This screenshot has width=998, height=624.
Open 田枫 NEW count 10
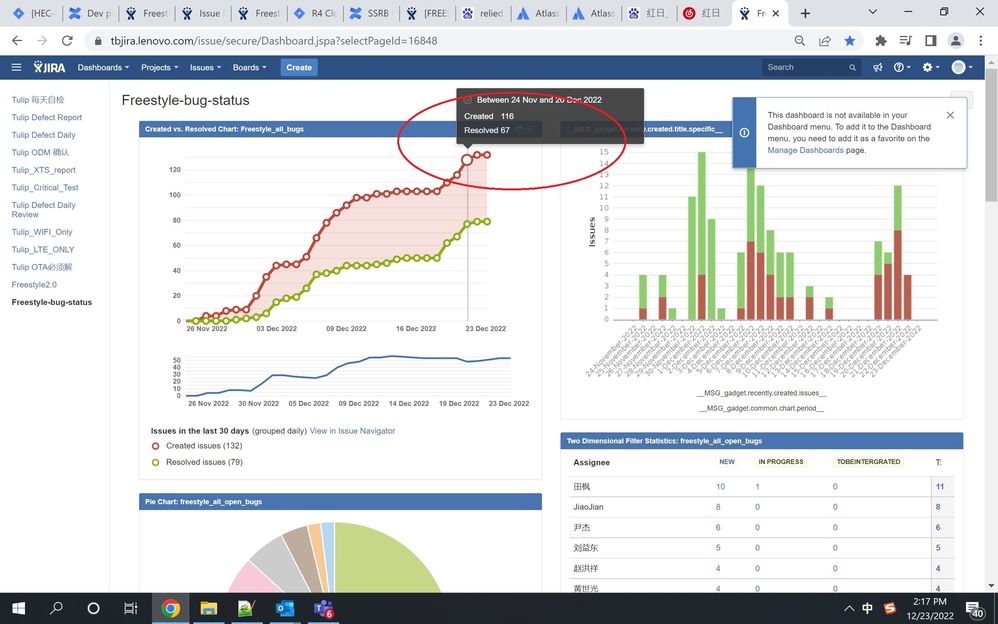coord(720,486)
